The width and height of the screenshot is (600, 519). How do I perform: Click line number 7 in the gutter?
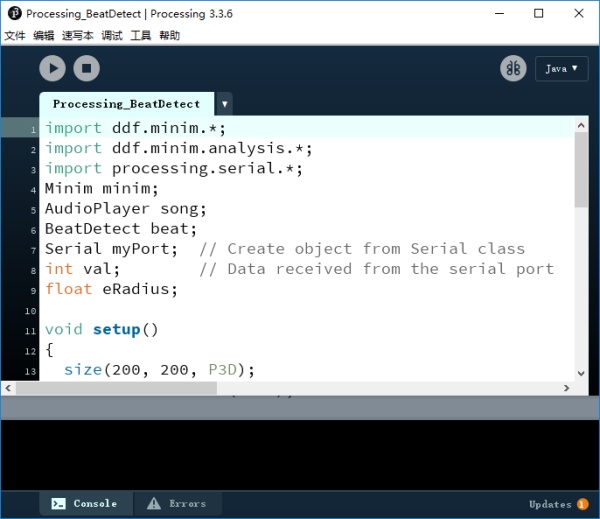pyautogui.click(x=33, y=251)
